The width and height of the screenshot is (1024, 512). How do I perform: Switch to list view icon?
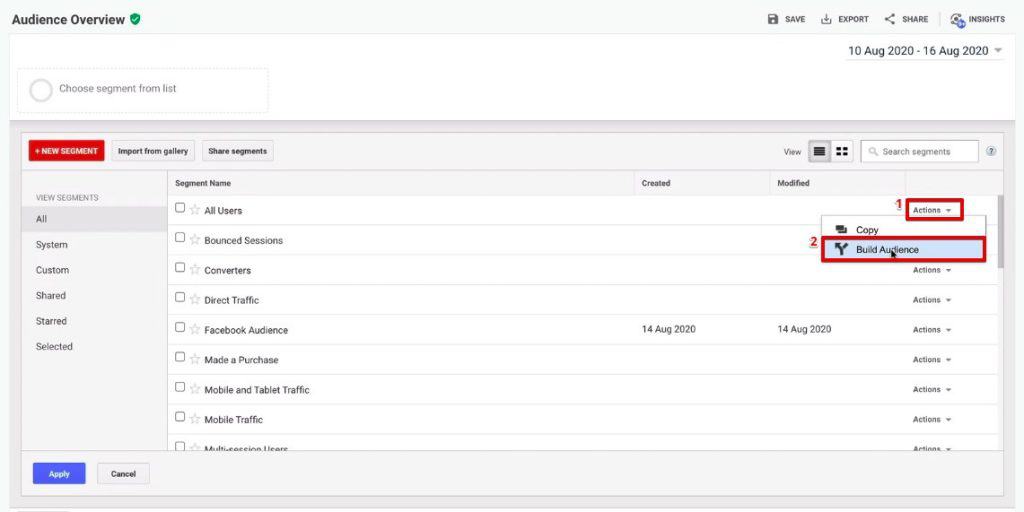(820, 152)
